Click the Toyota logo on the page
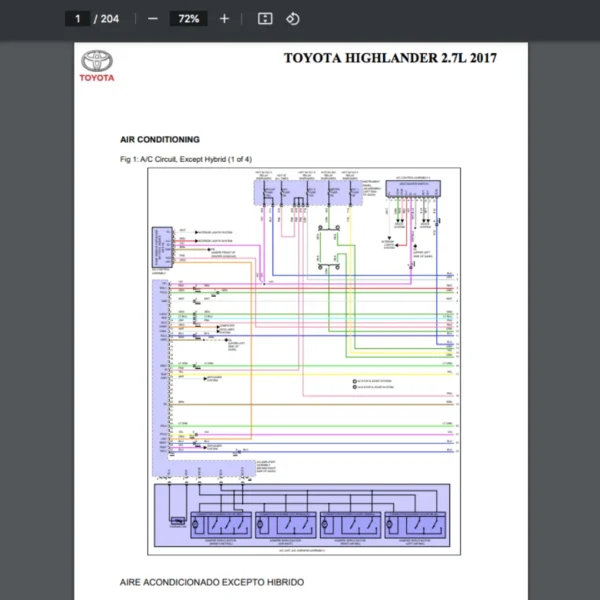Viewport: 600px width, 600px height. 98,66
